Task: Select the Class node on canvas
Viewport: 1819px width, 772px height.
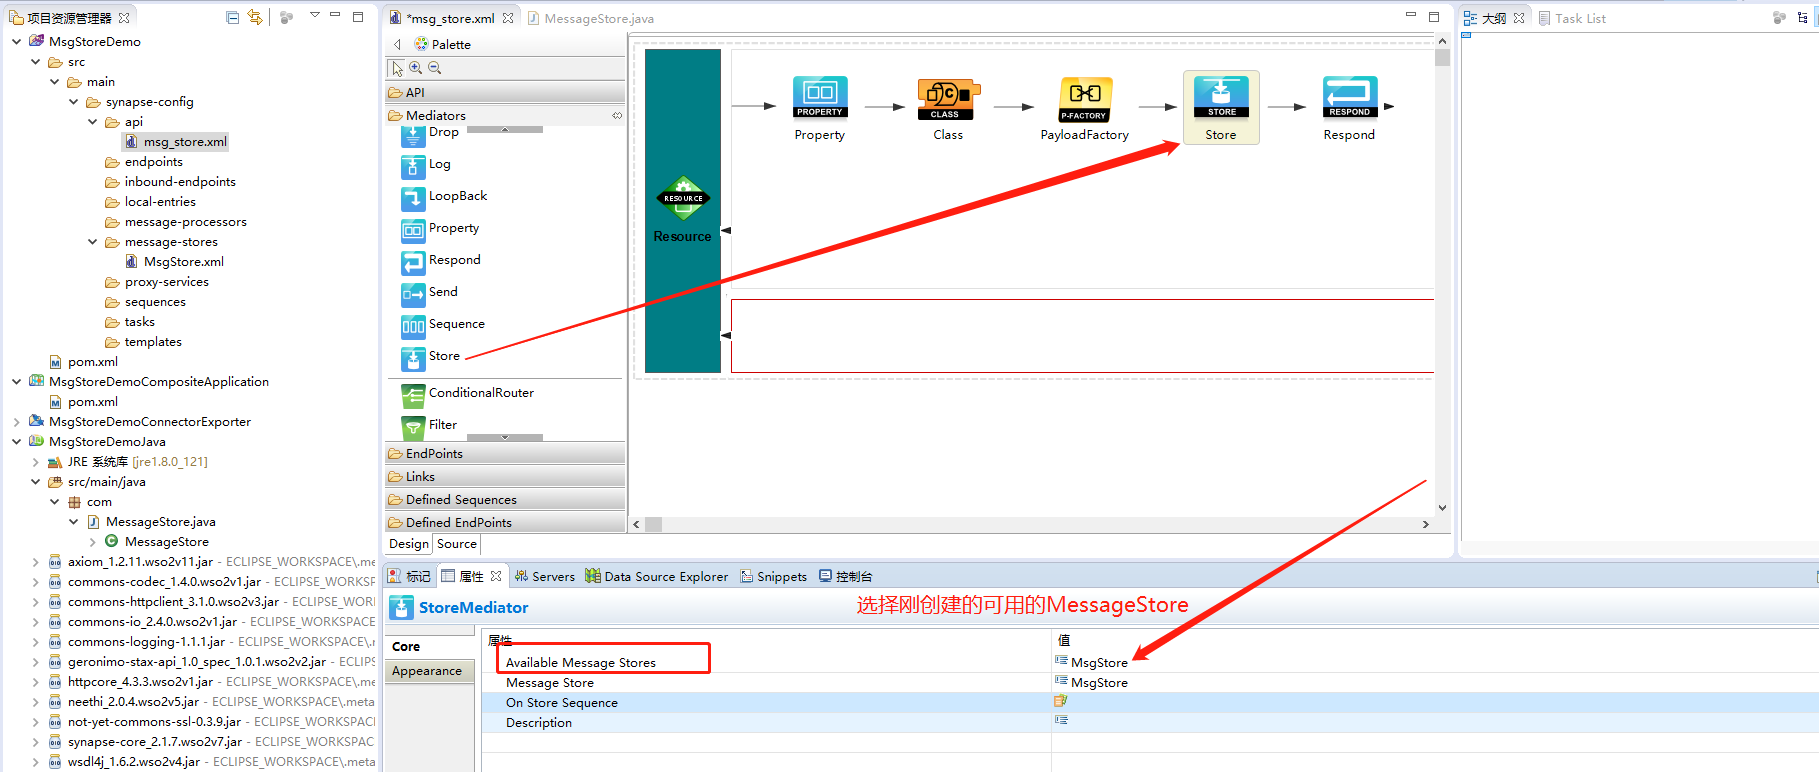Action: coord(947,108)
